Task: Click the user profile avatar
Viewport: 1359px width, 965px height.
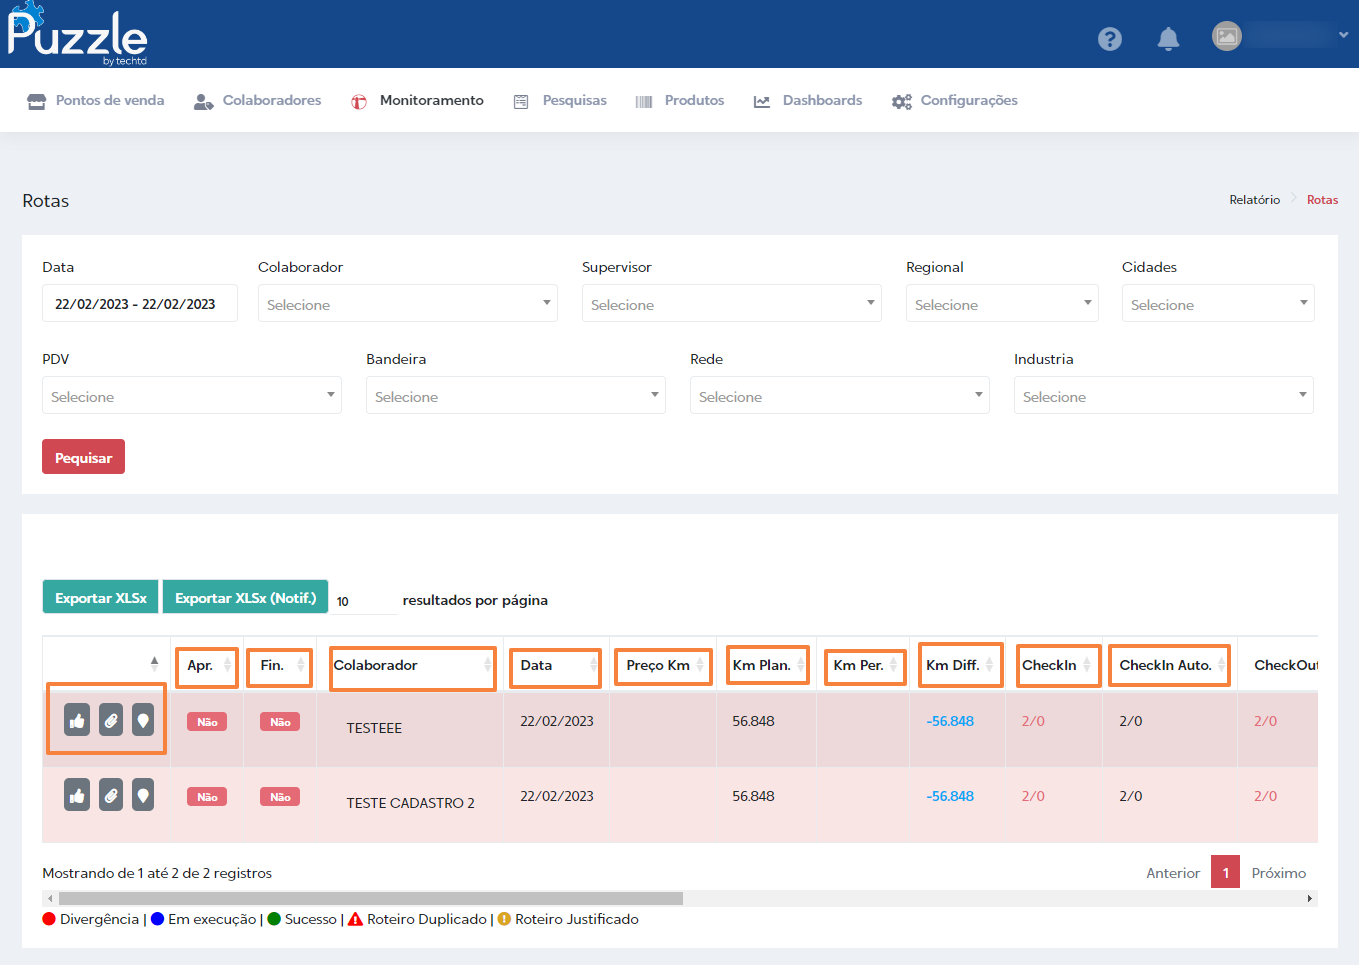Action: [x=1226, y=37]
